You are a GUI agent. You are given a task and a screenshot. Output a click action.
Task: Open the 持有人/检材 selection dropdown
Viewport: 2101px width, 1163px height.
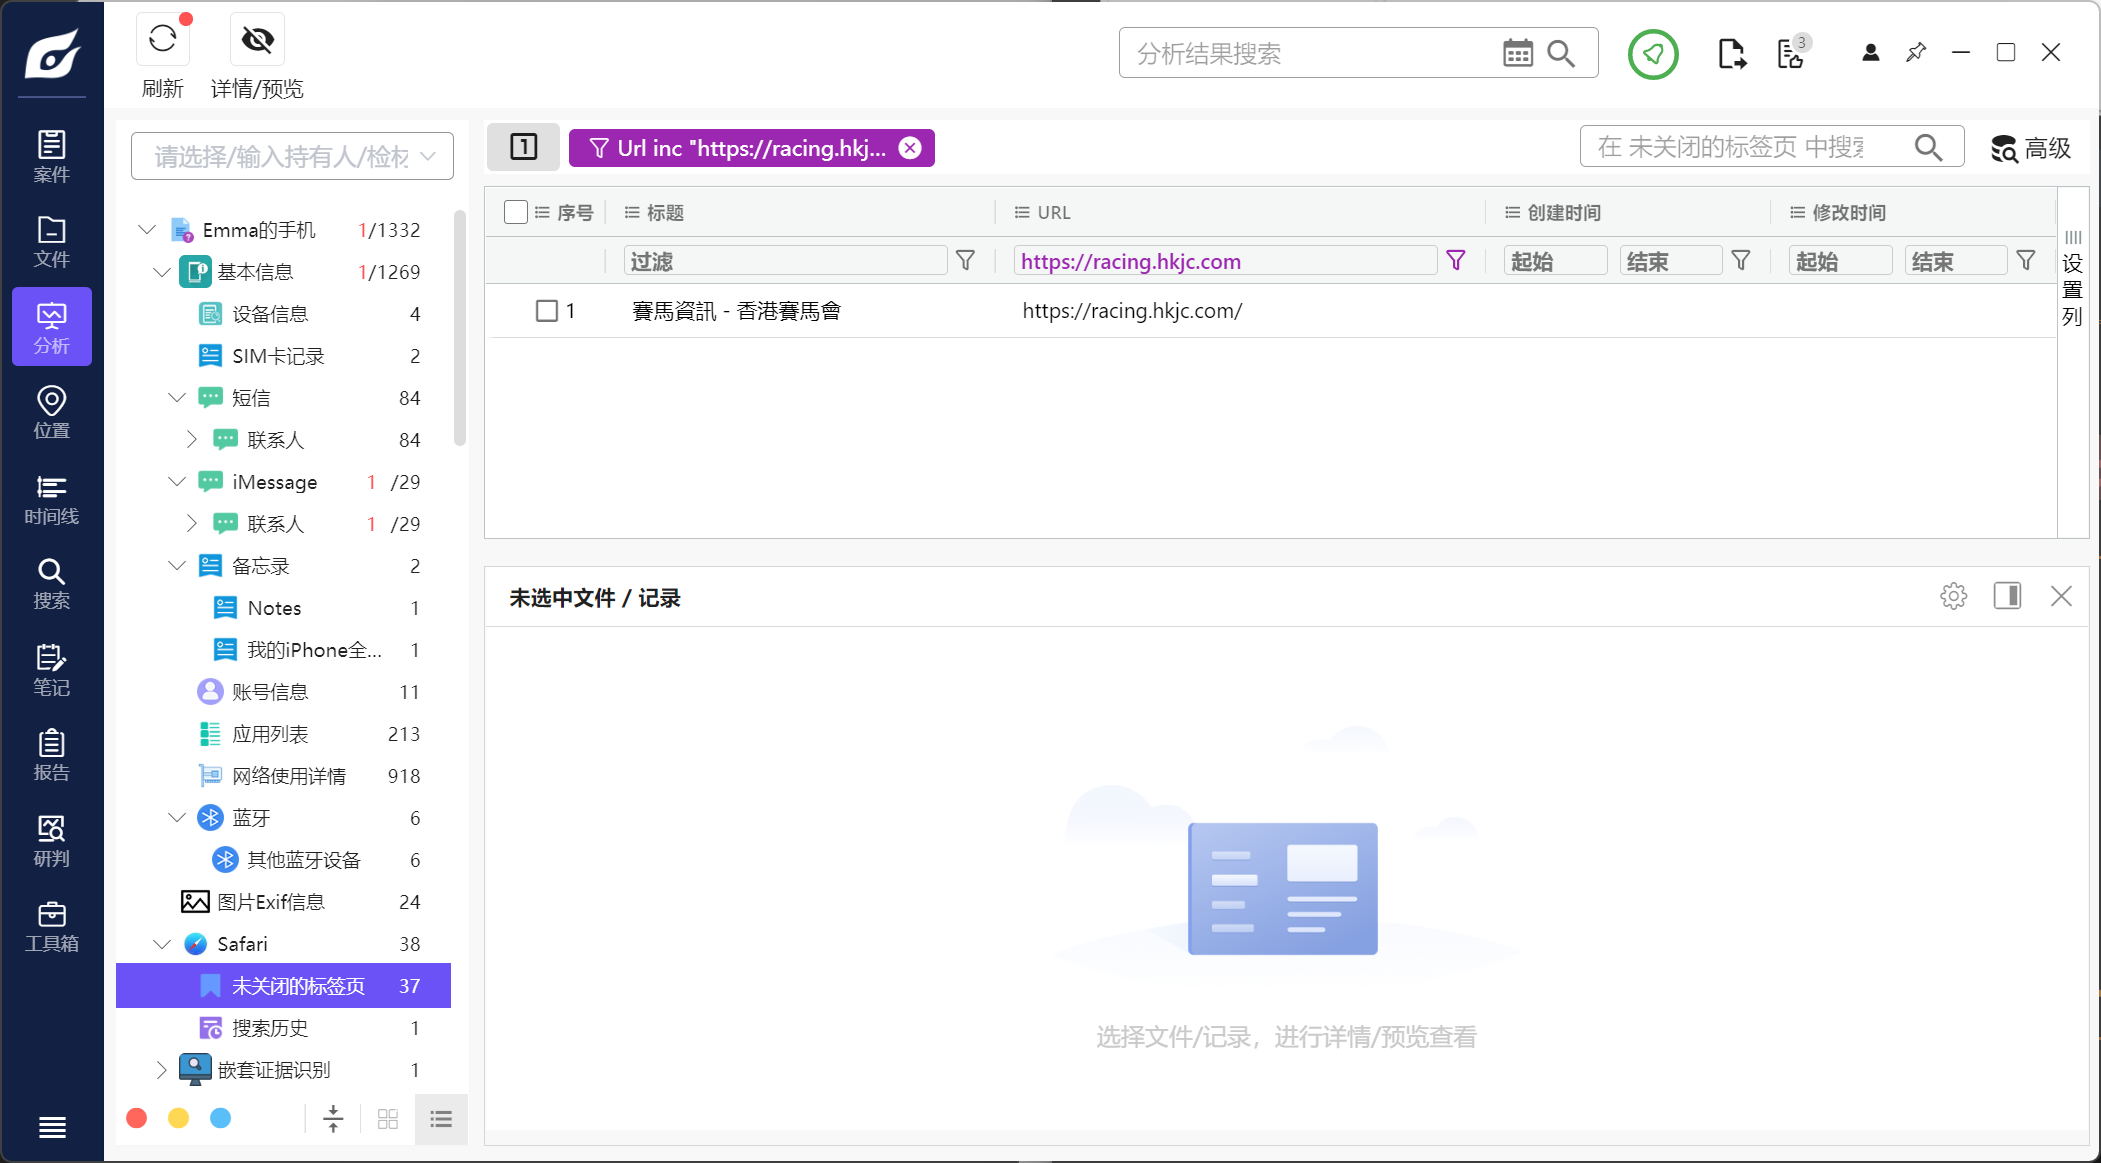tap(292, 156)
